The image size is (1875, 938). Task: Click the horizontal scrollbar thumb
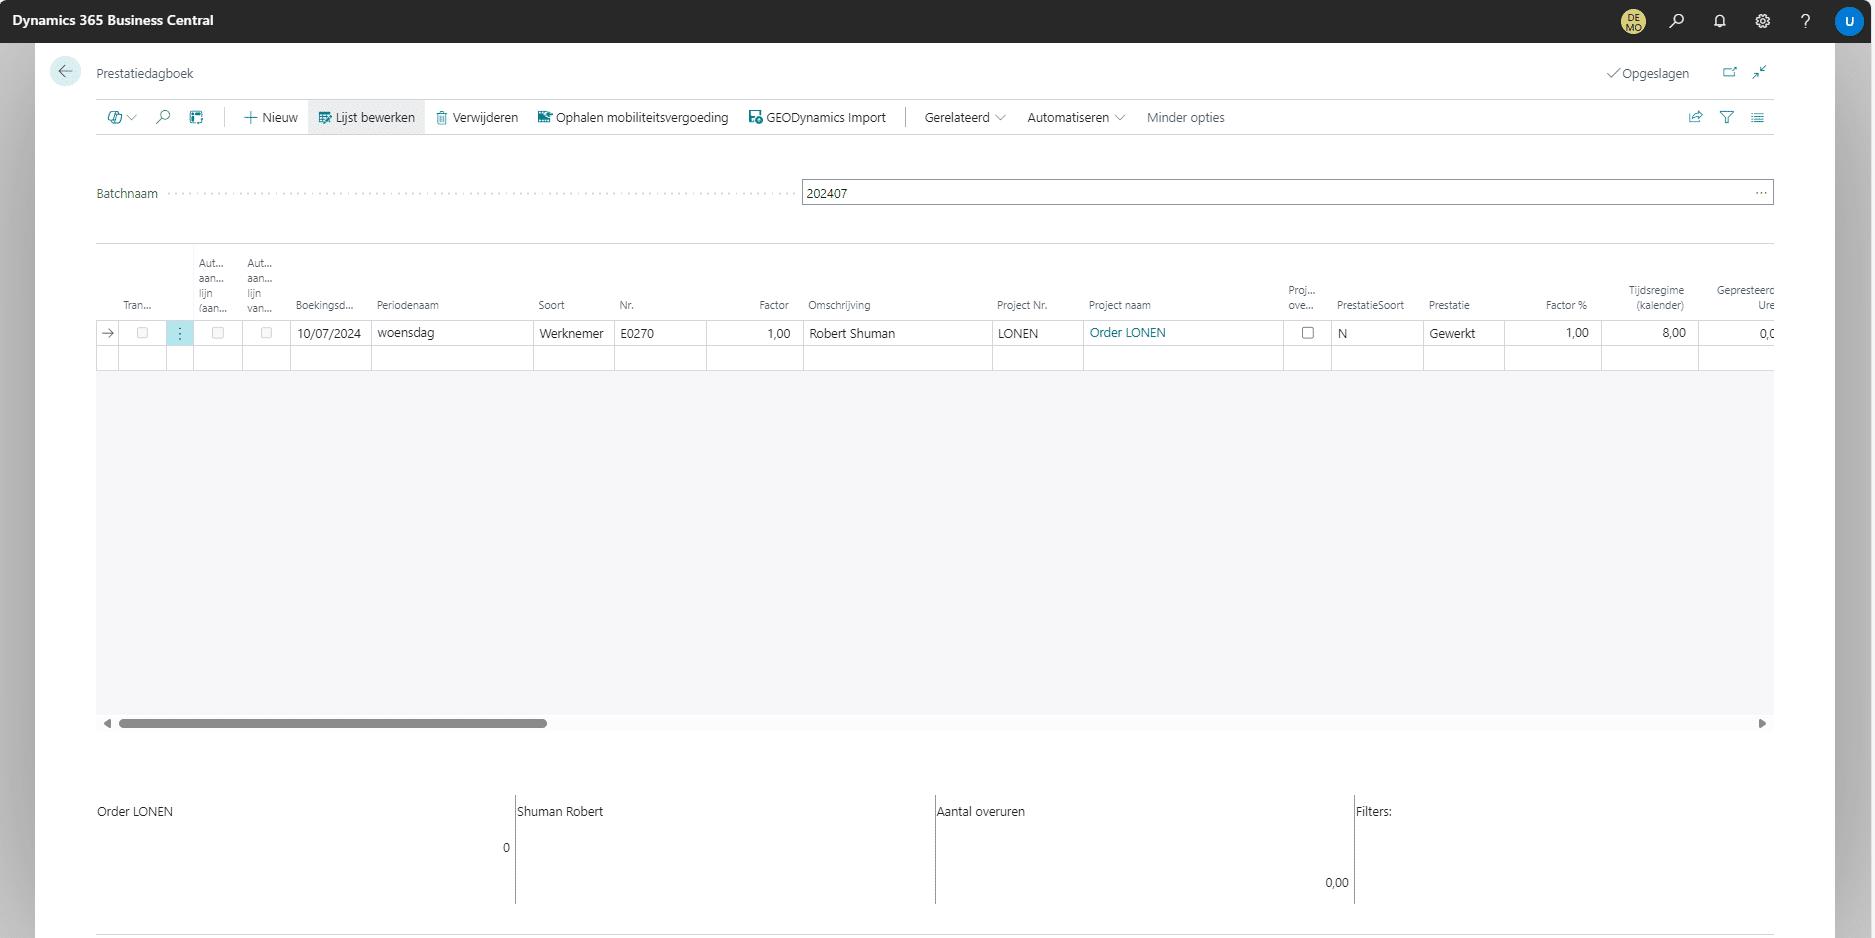pyautogui.click(x=333, y=723)
